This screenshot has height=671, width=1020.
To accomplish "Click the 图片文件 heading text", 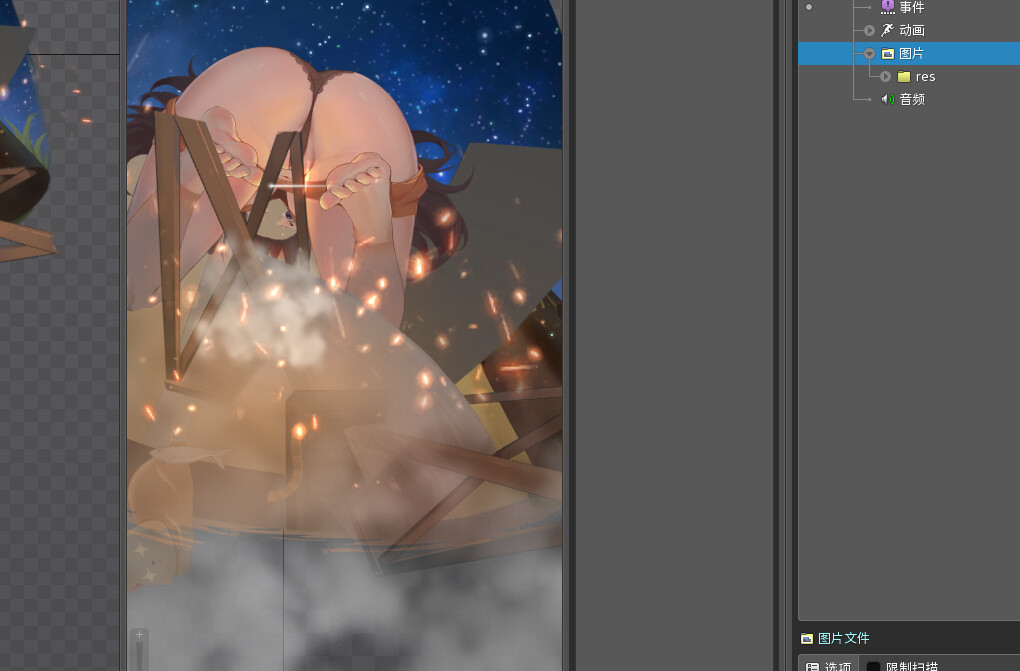I will 843,638.
